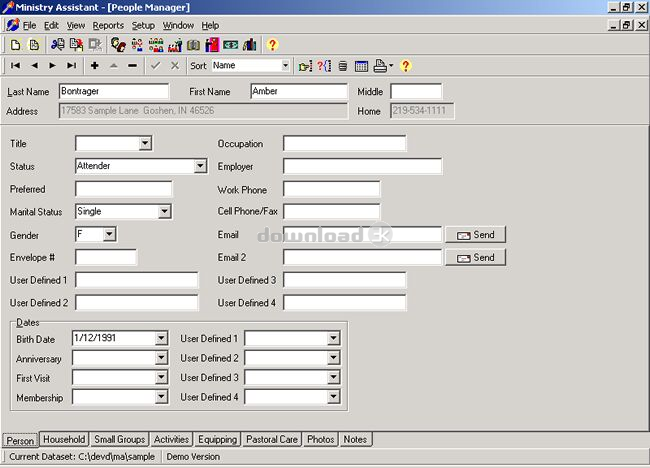Click the Middle name input field
The width and height of the screenshot is (650, 468).
click(x=416, y=91)
